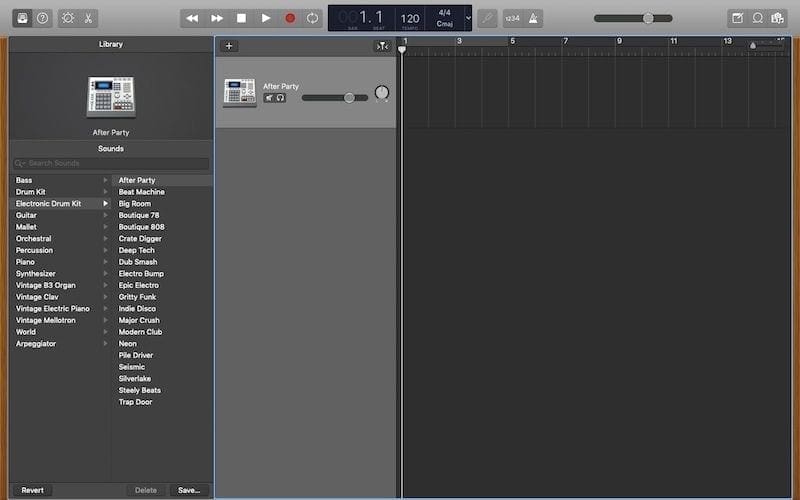Focus the Search Sounds field
Viewport: 800px width, 500px height.
(x=111, y=163)
